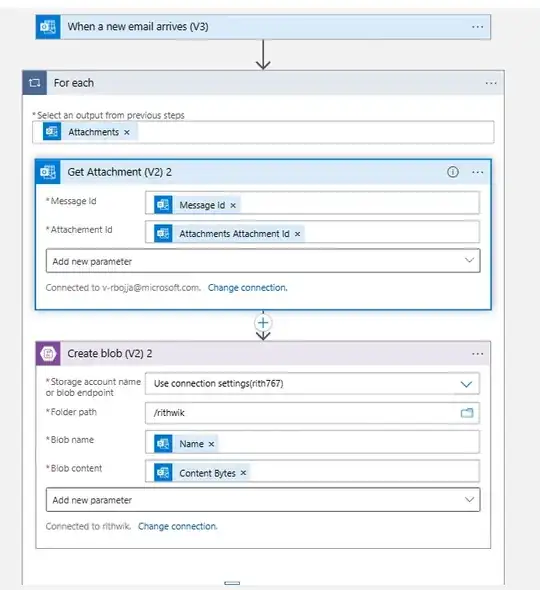Open the ellipsis menu of the email trigger
Screen dimensions: 540x590
coord(478,27)
